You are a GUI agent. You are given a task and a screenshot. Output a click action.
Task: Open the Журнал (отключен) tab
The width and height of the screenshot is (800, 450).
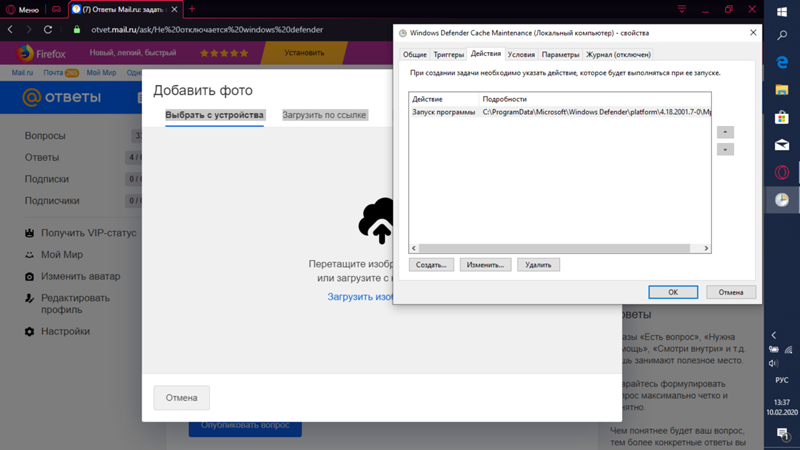pyautogui.click(x=618, y=54)
